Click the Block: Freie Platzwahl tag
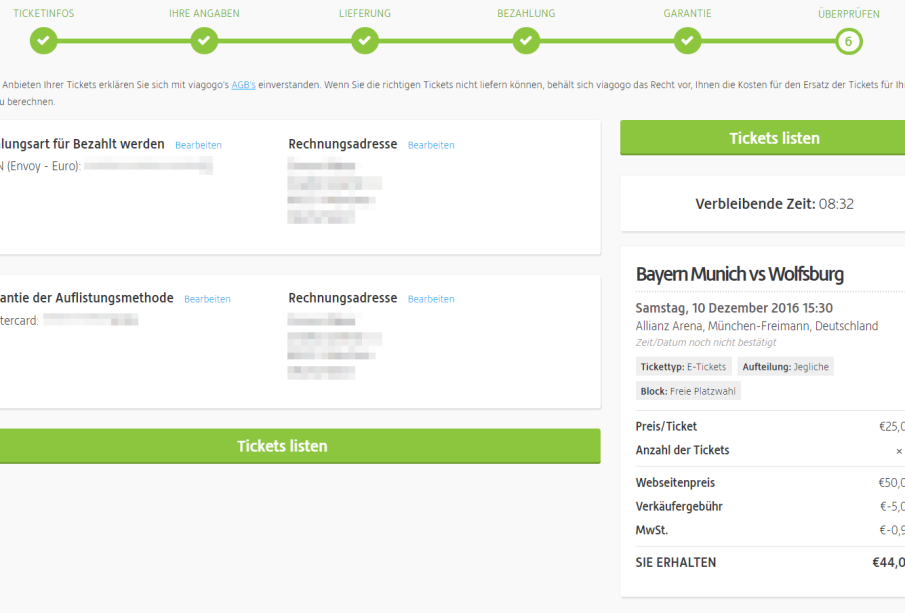The image size is (905, 613). point(688,391)
